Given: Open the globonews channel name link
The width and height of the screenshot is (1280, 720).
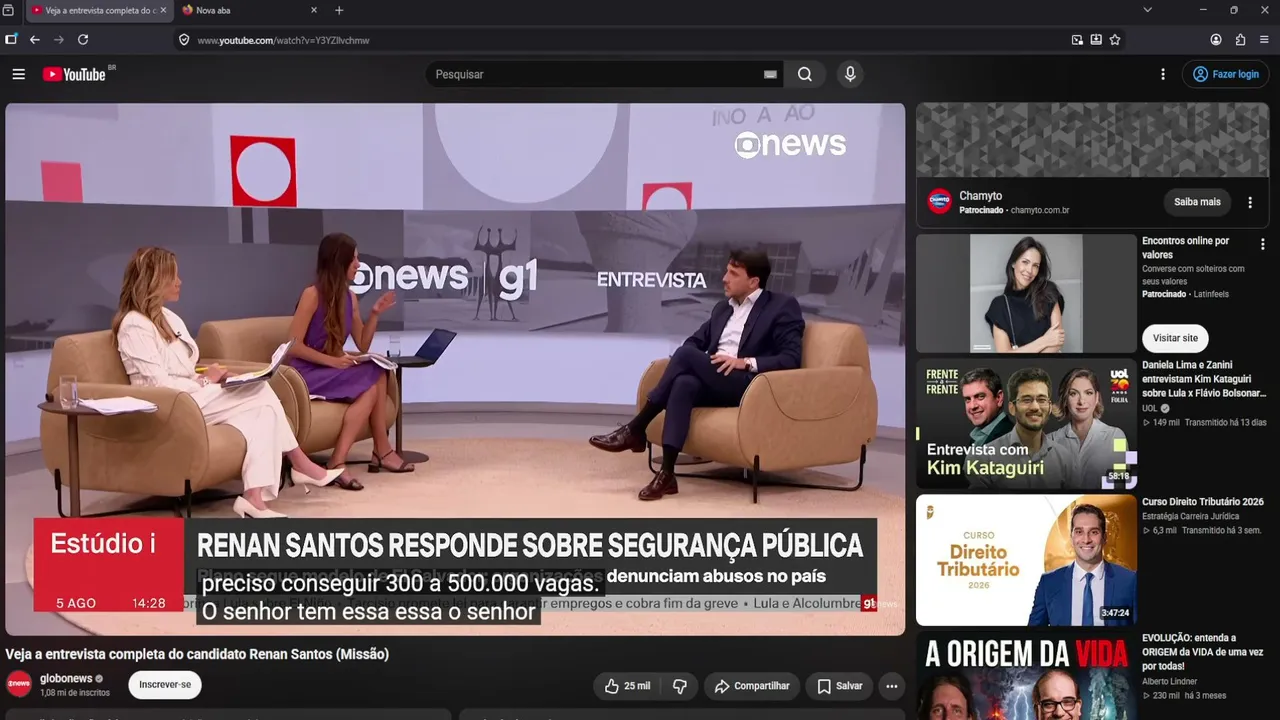Looking at the screenshot, I should tap(66, 679).
